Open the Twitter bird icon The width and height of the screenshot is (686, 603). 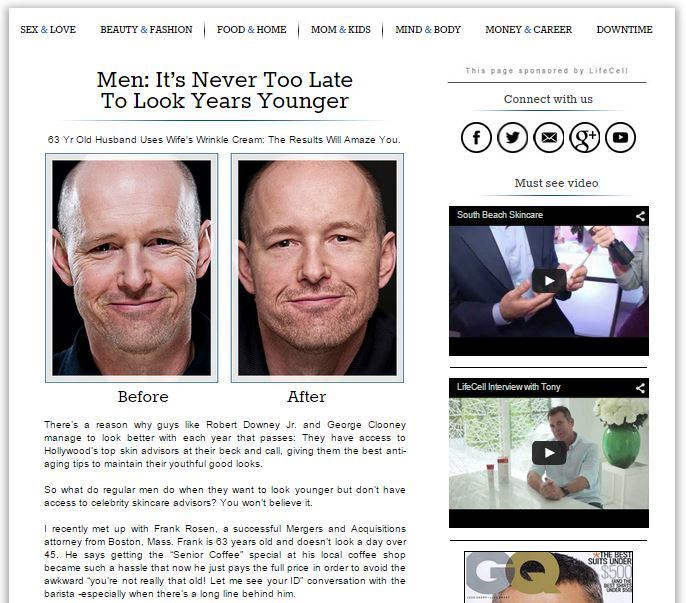pos(512,137)
